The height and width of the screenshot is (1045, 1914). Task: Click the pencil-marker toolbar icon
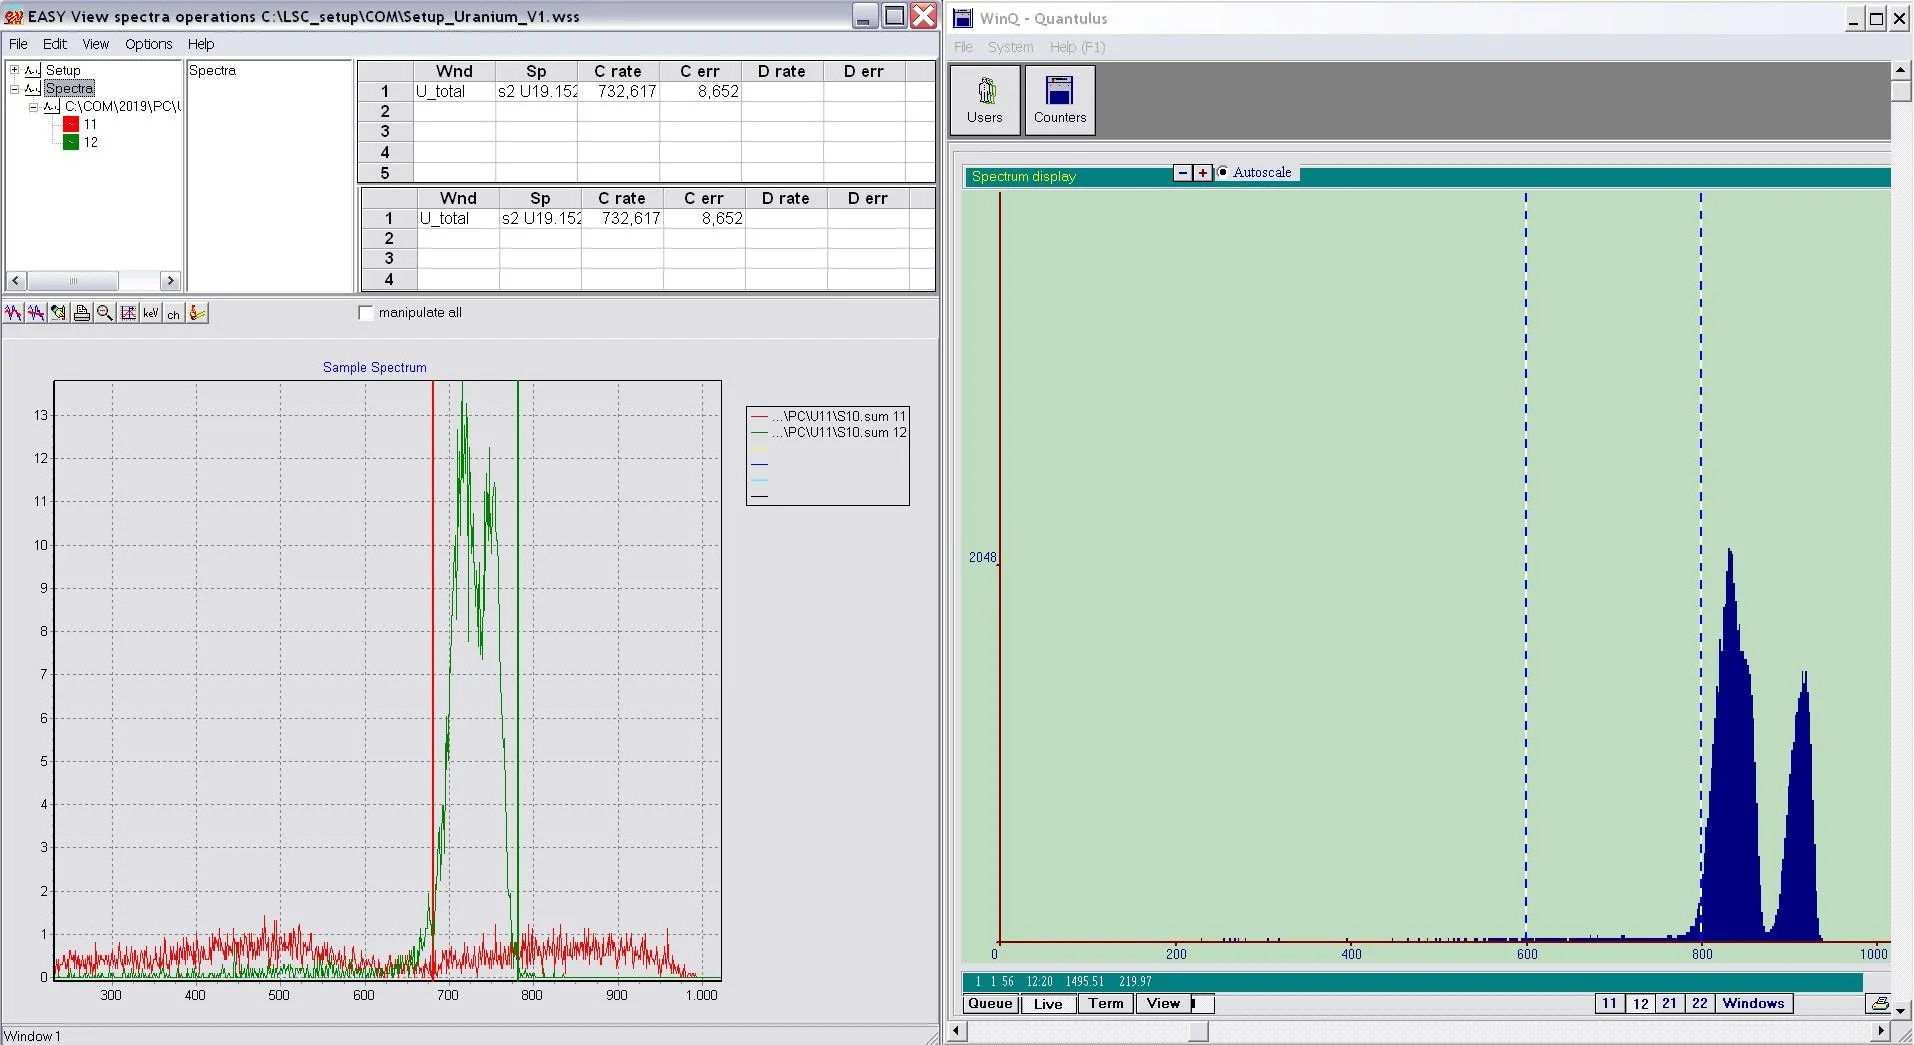[x=197, y=313]
